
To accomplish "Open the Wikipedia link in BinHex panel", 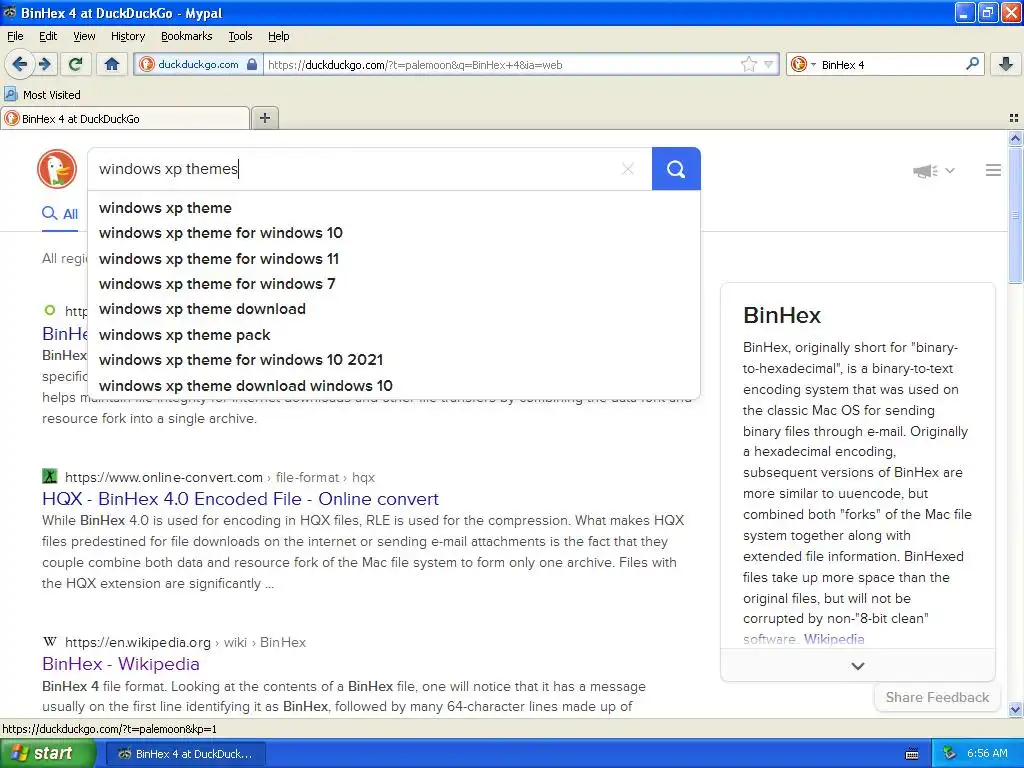I will 834,639.
